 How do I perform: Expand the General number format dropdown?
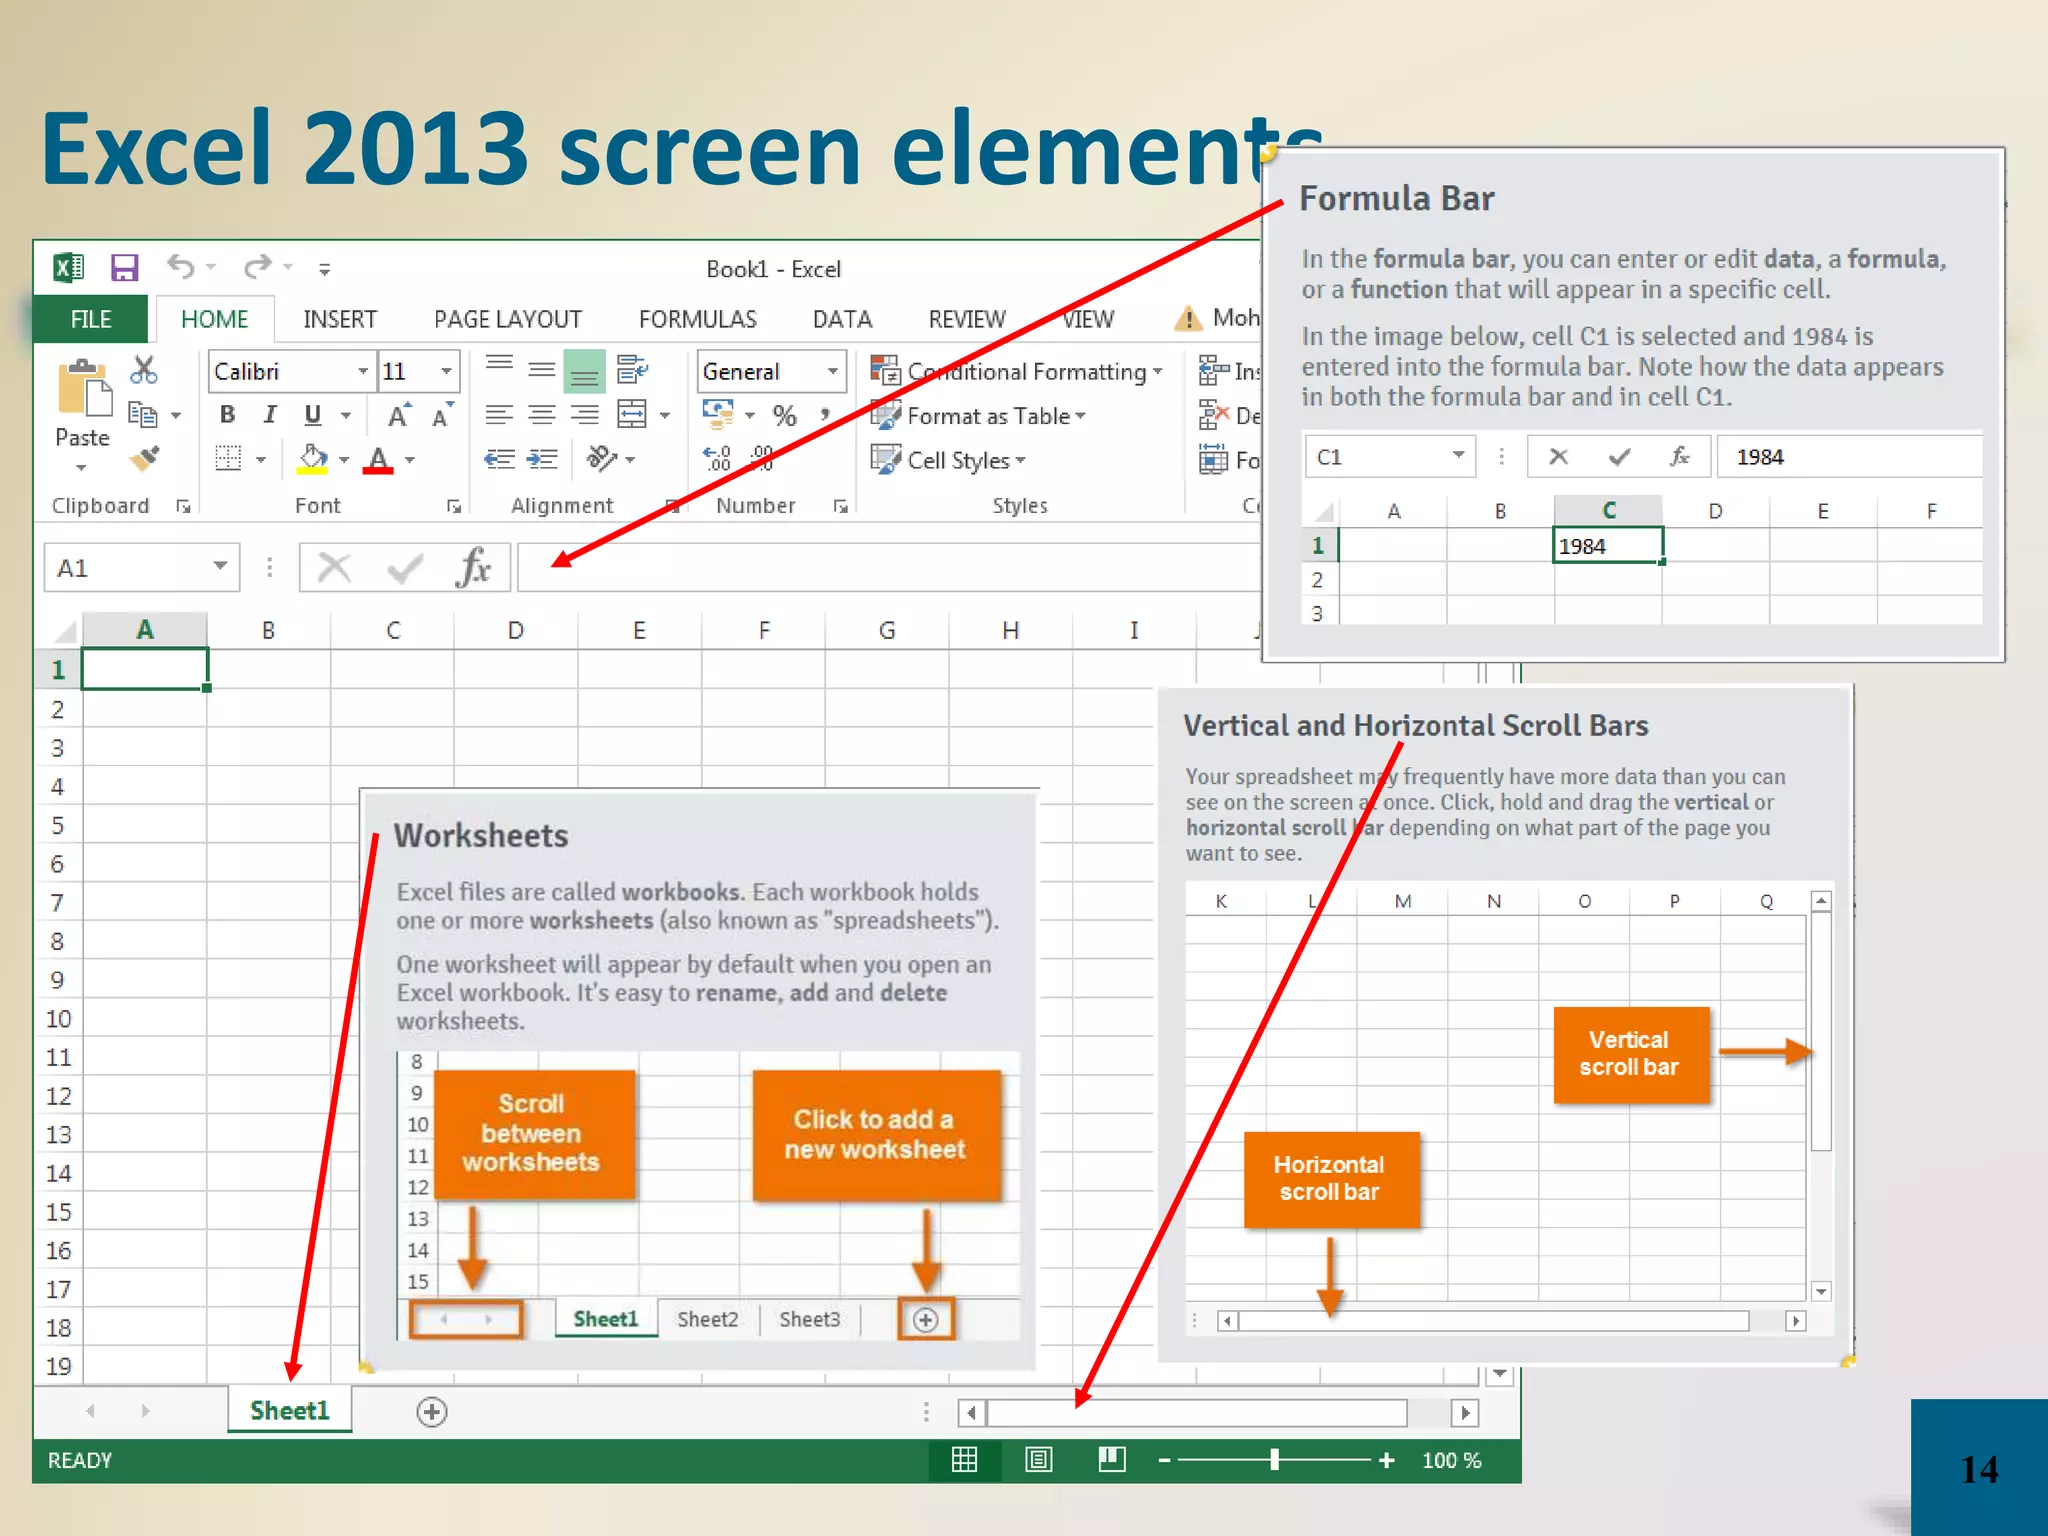(x=832, y=371)
